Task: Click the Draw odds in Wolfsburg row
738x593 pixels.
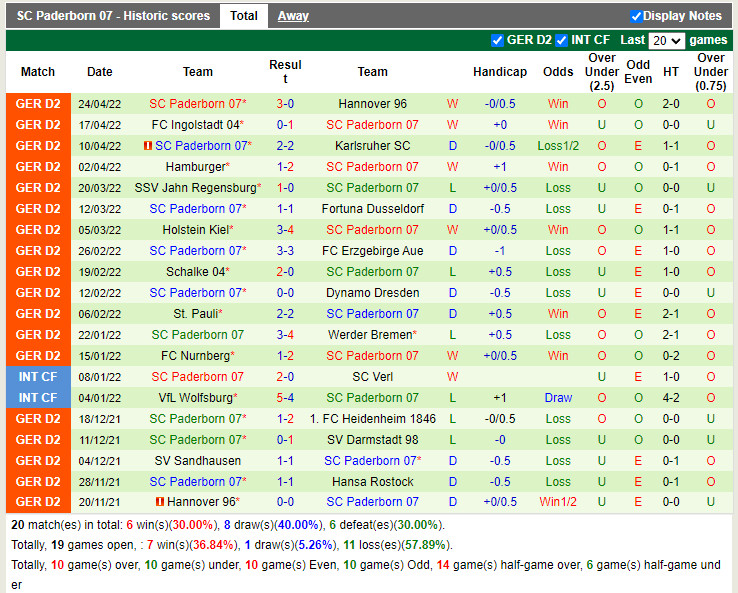Action: point(558,398)
